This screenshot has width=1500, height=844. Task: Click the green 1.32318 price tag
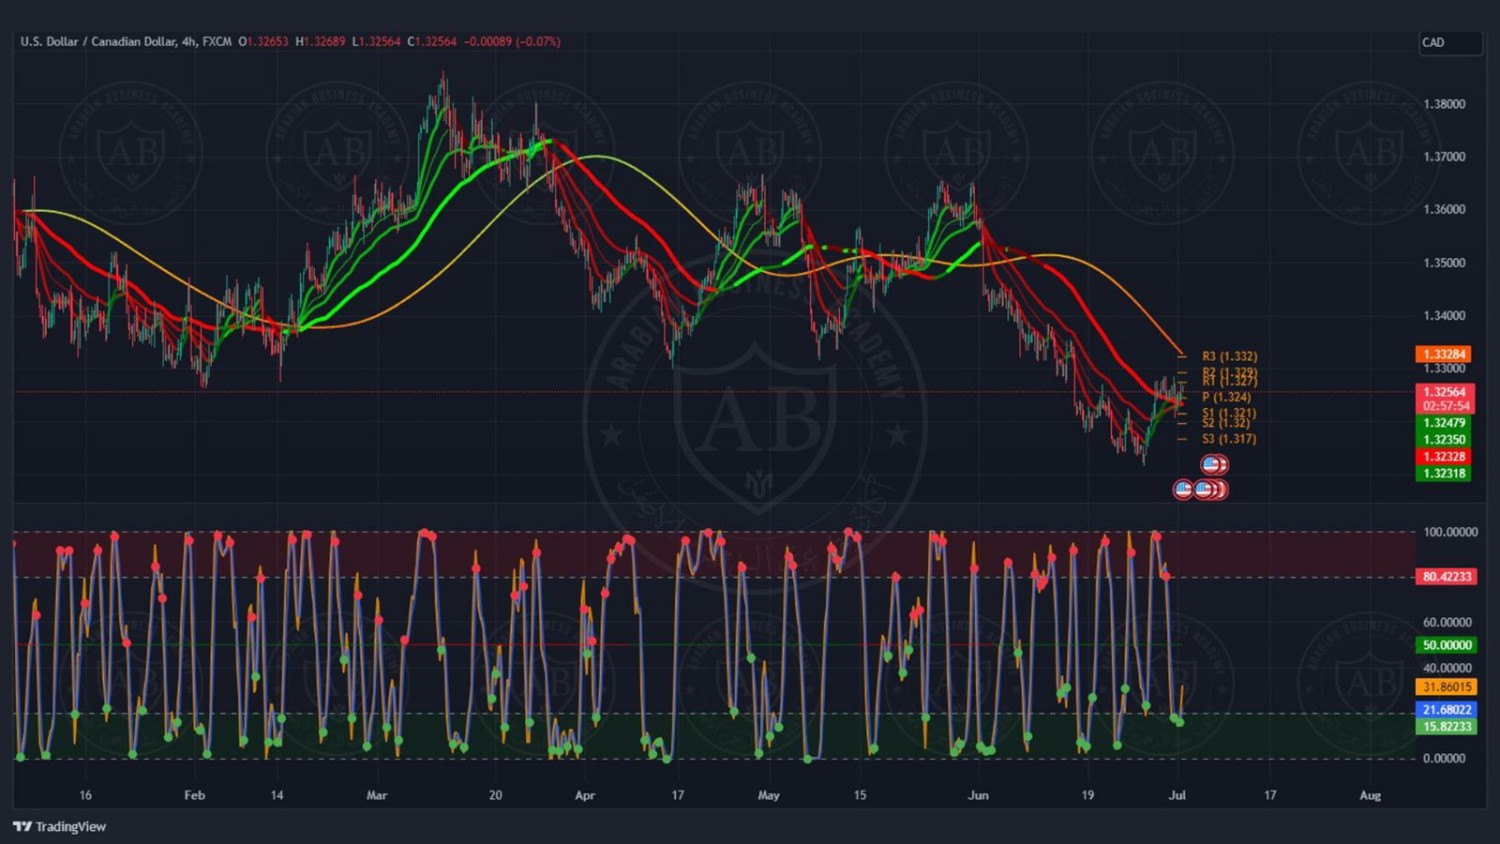click(1443, 473)
